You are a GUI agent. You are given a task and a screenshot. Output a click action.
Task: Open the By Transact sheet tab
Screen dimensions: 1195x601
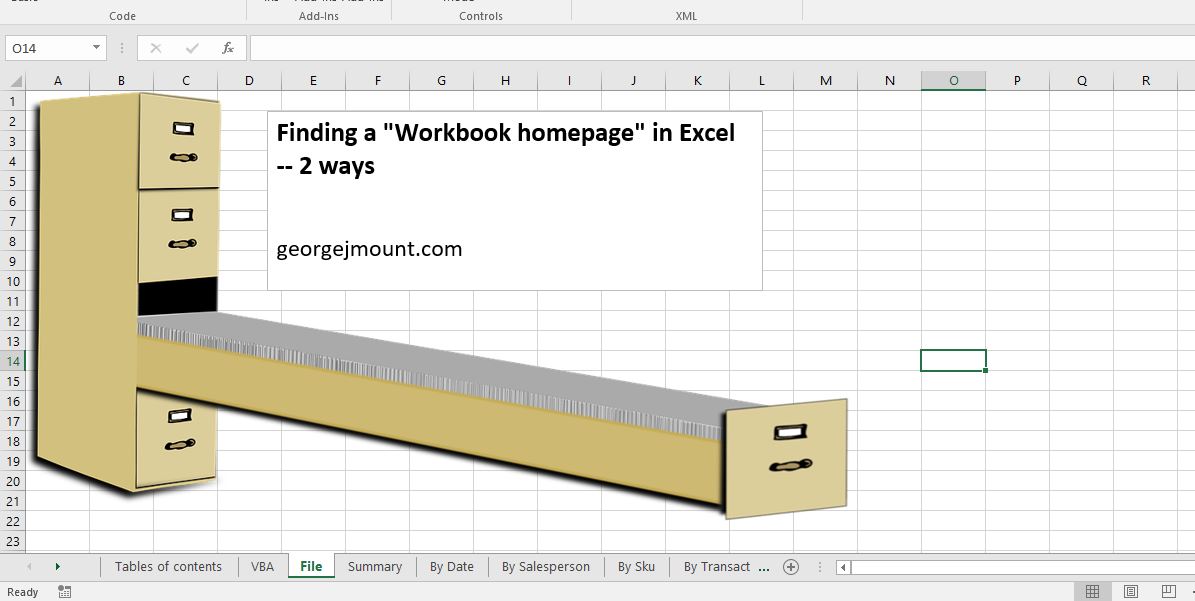tap(717, 567)
